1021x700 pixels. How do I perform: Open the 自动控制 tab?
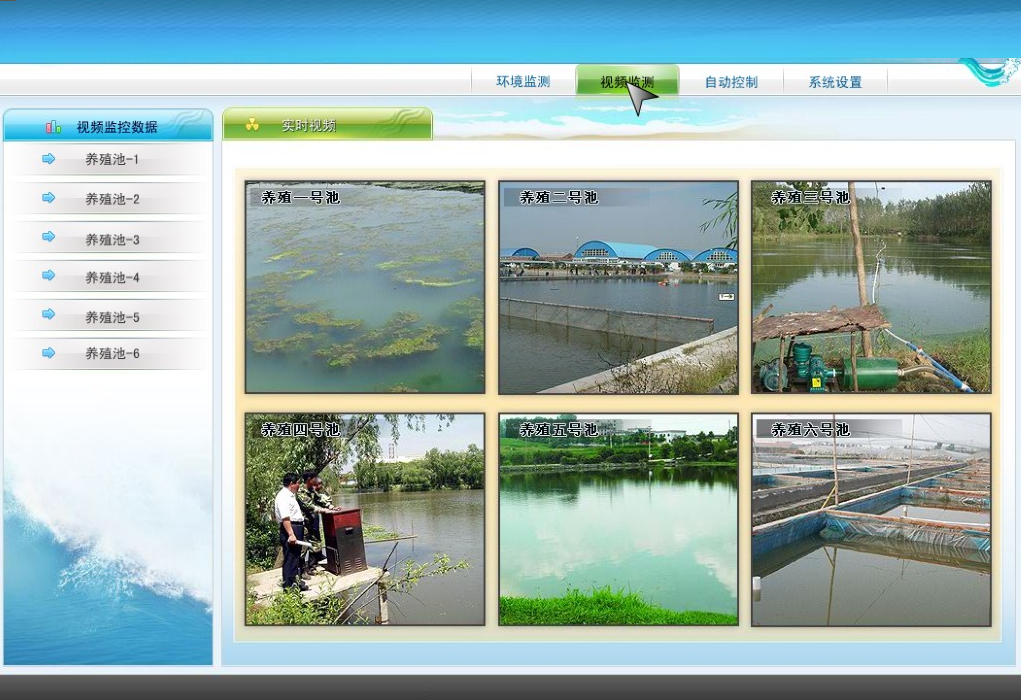731,81
